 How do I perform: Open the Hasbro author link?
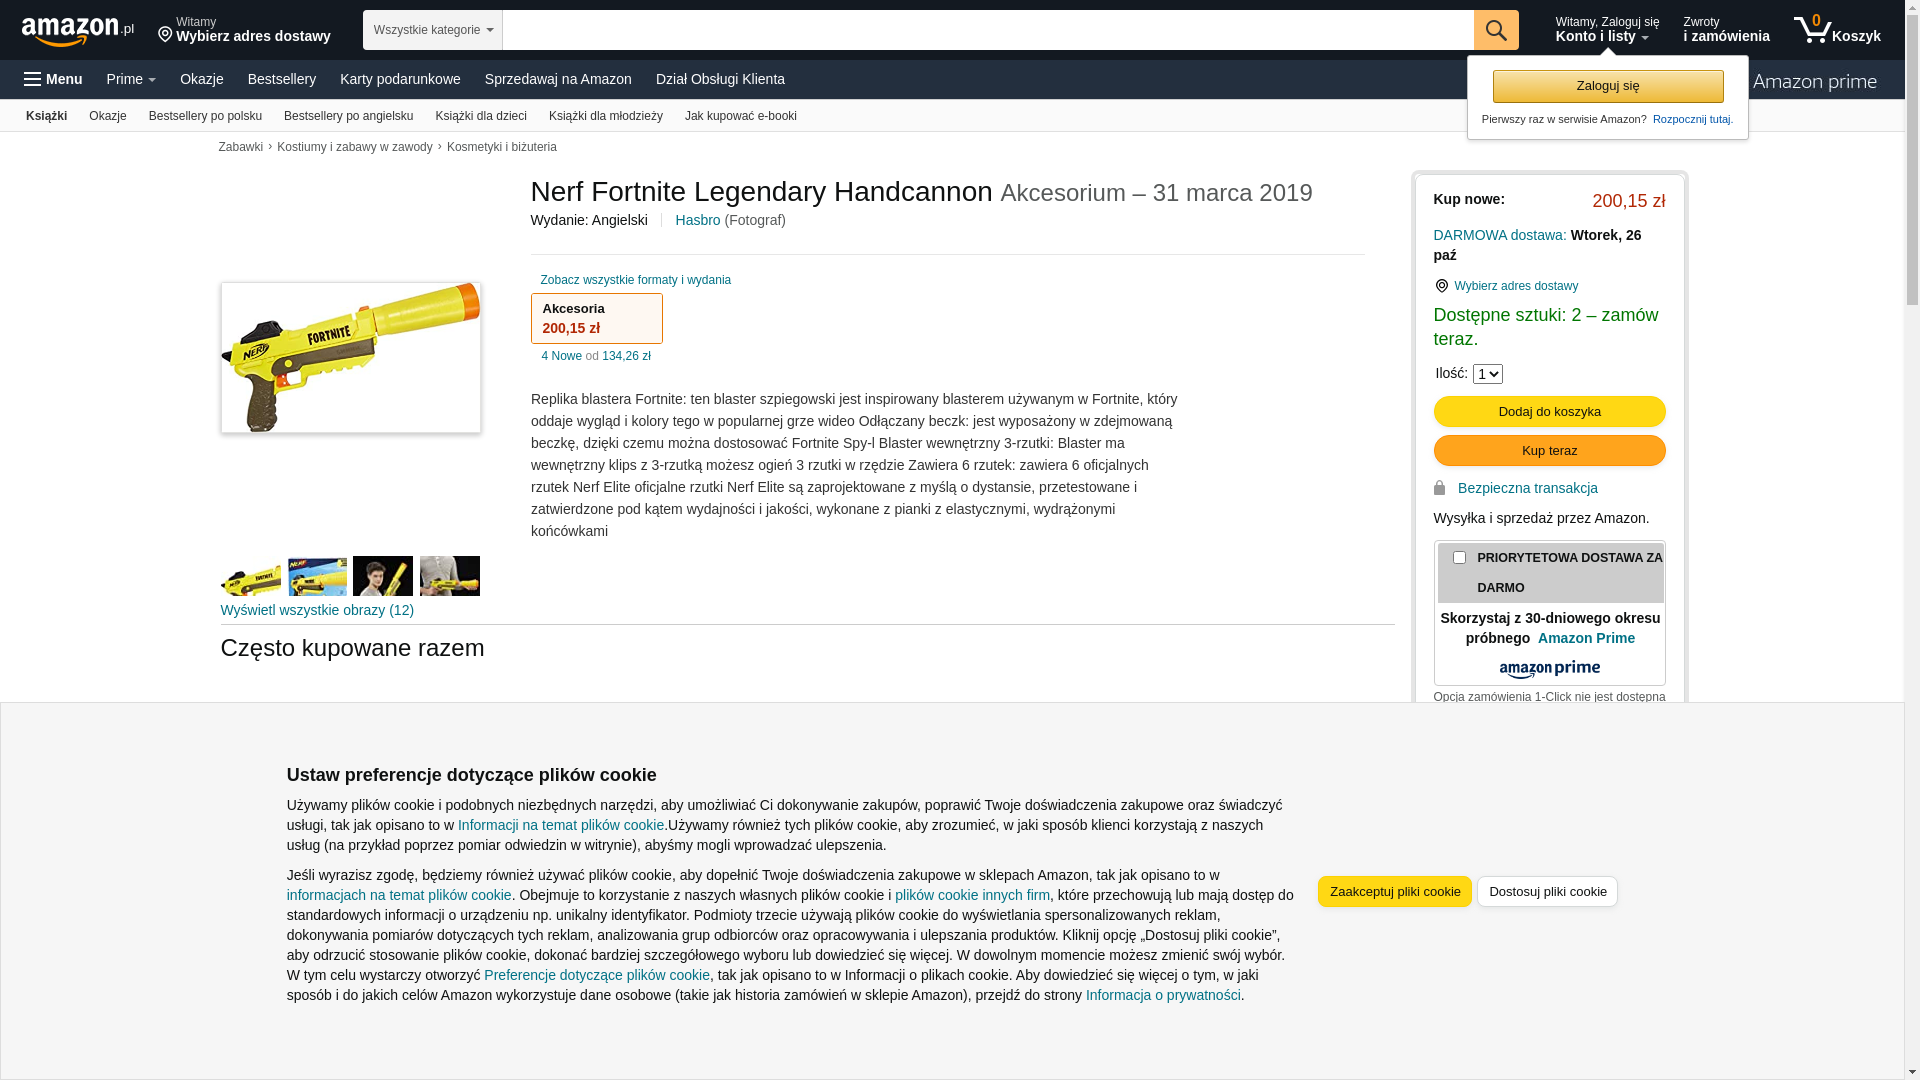pos(697,220)
